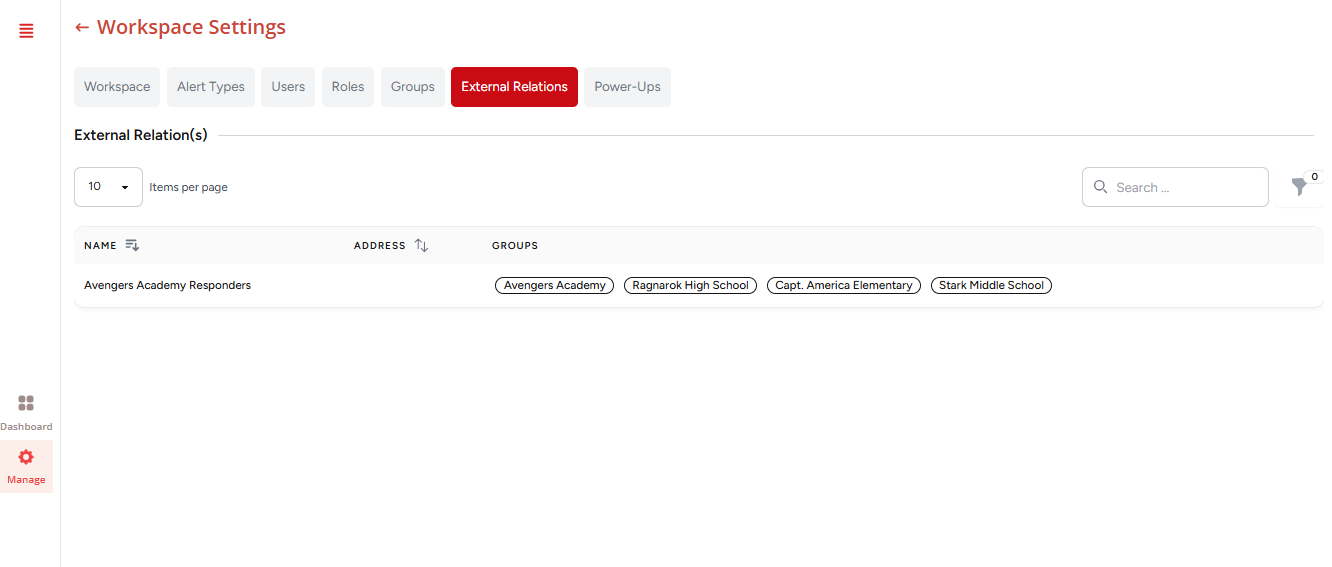The width and height of the screenshot is (1332, 567).
Task: Open the hamburger menu icon
Action: pos(26,31)
